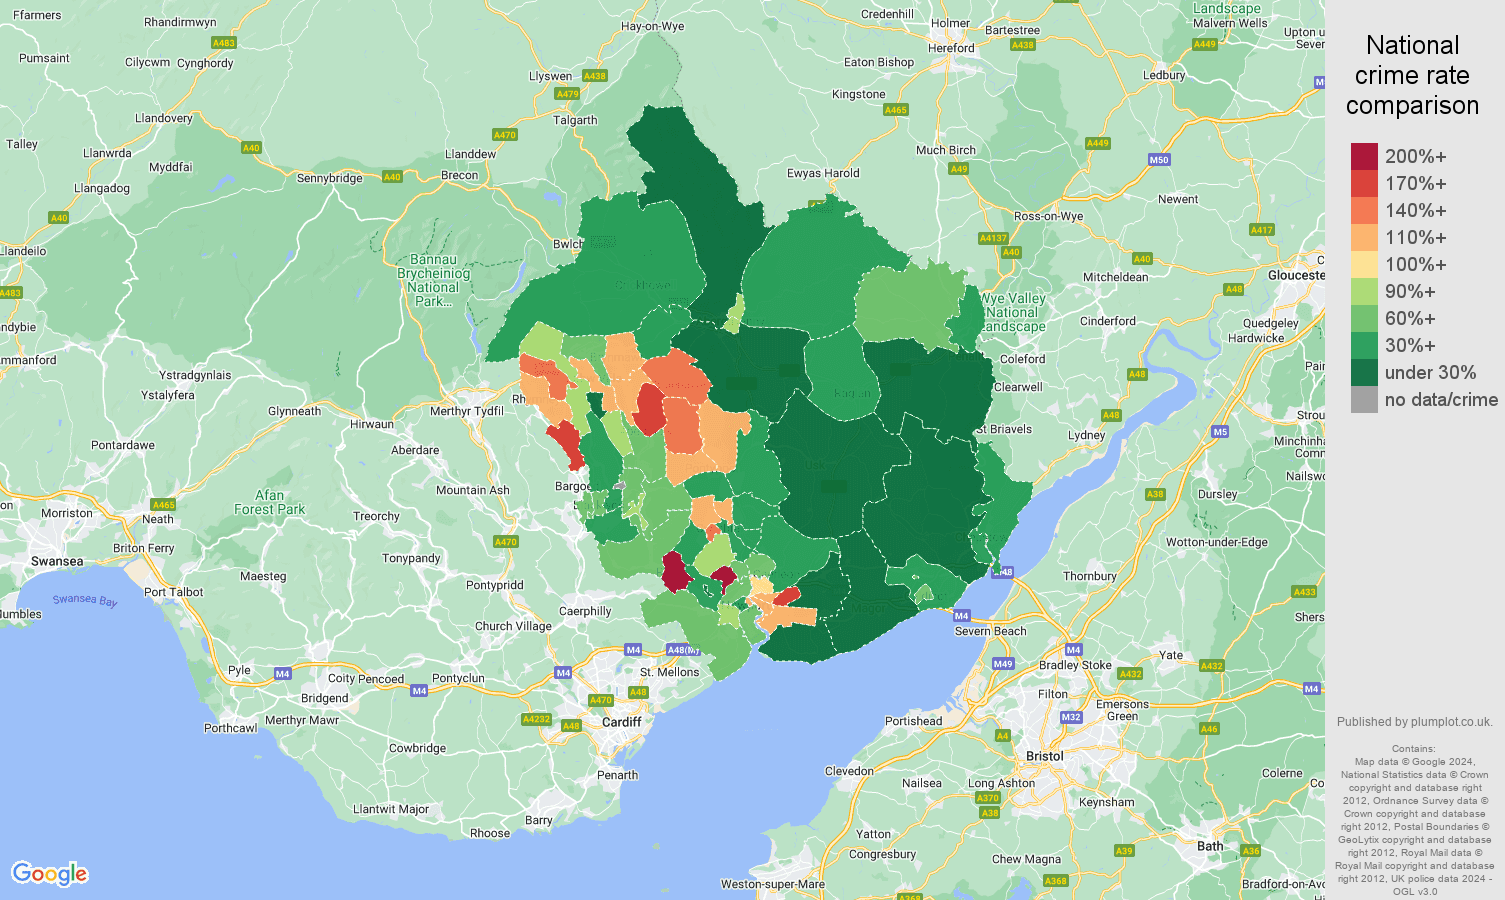Image resolution: width=1505 pixels, height=900 pixels.
Task: Click the 170%+ red legend swatch
Action: pos(1364,183)
